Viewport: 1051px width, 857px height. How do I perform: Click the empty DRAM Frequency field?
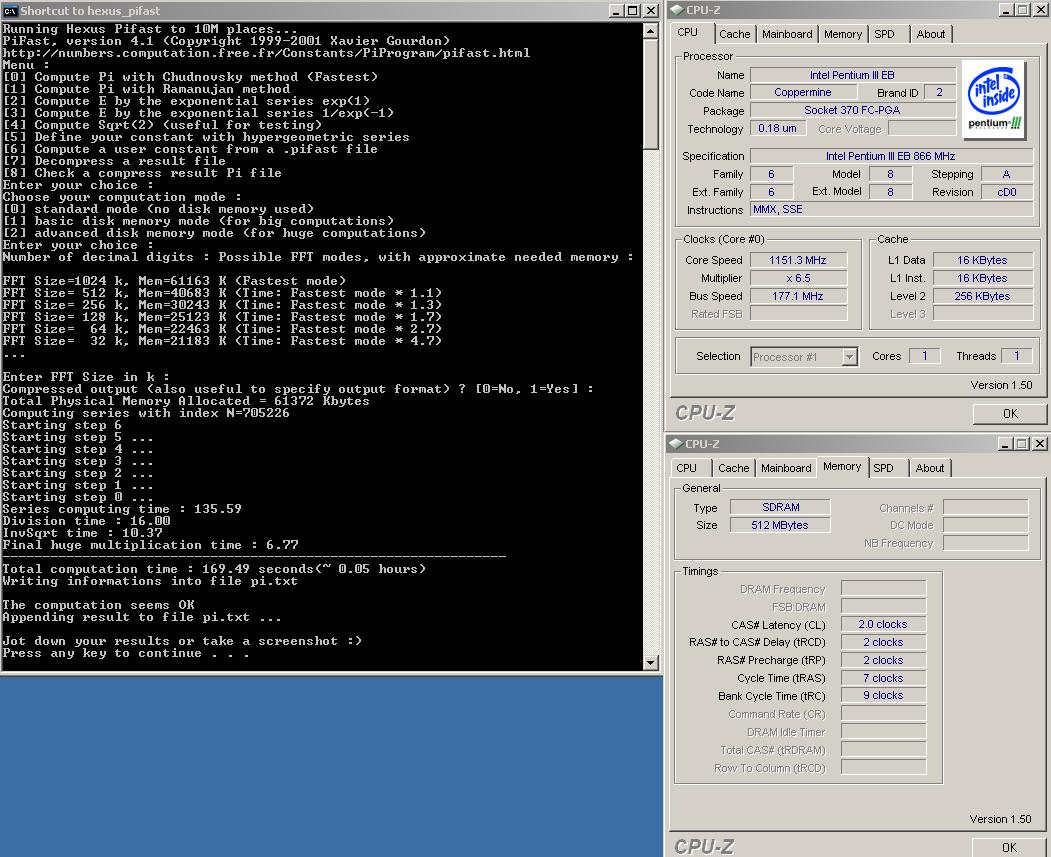pos(883,589)
